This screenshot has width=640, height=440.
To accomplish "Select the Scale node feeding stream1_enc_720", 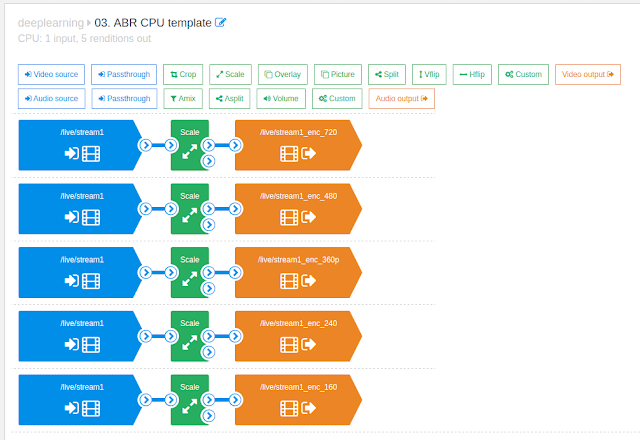I will [190, 145].
